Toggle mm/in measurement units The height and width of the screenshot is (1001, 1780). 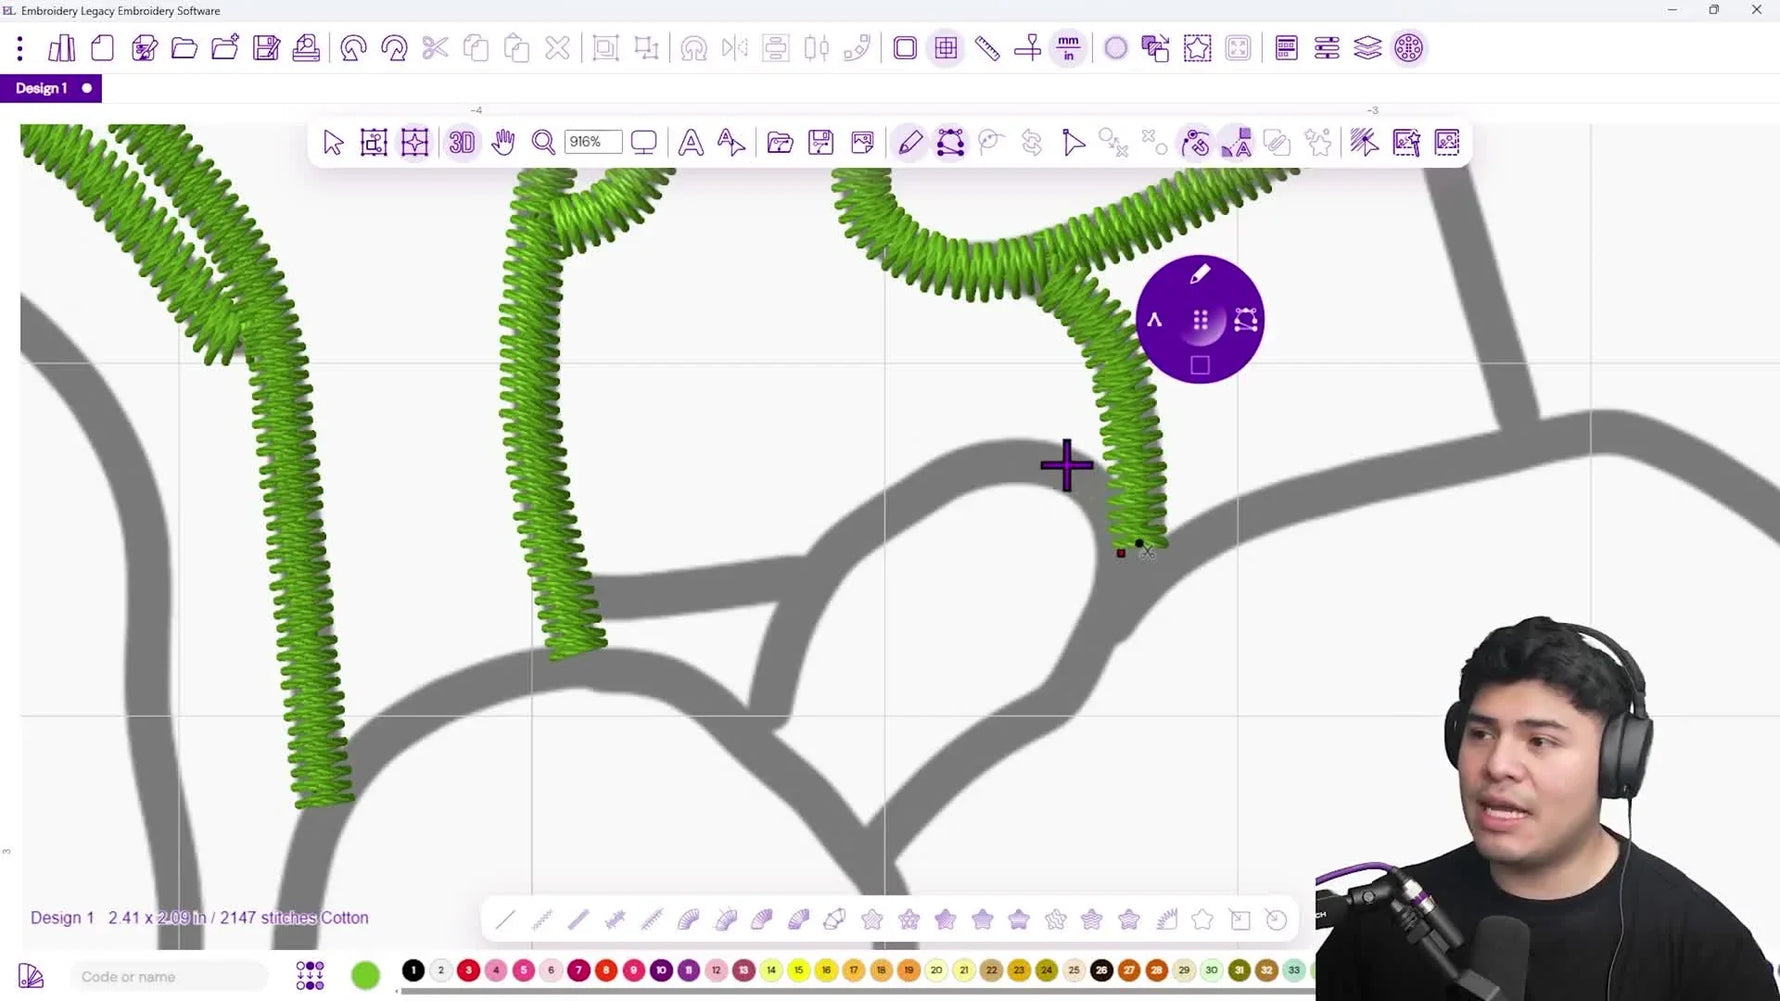(x=1069, y=48)
